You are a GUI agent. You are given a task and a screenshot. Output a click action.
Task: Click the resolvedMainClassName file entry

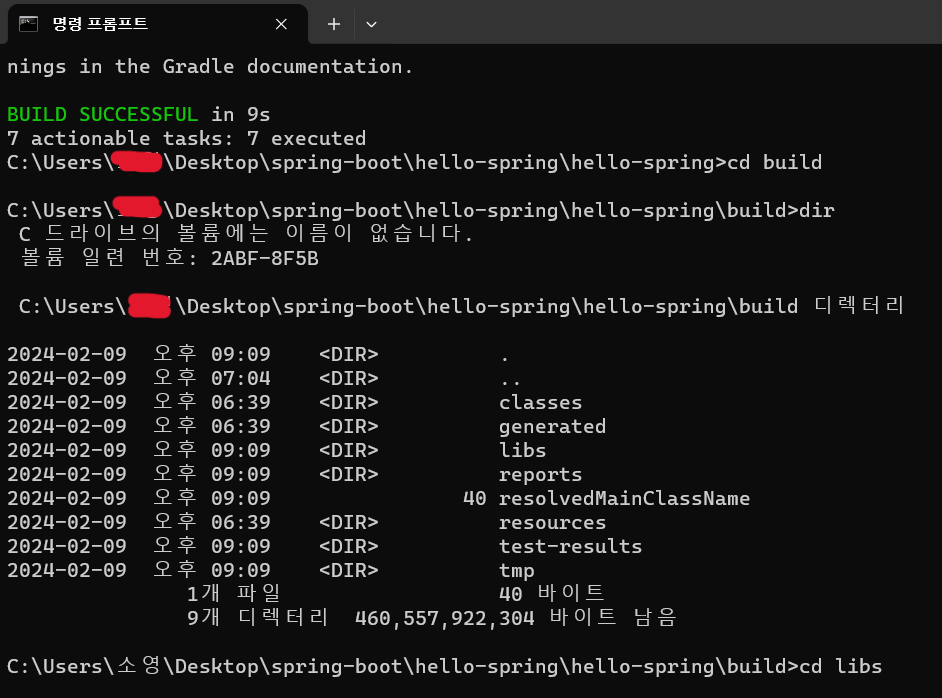pyautogui.click(x=596, y=498)
